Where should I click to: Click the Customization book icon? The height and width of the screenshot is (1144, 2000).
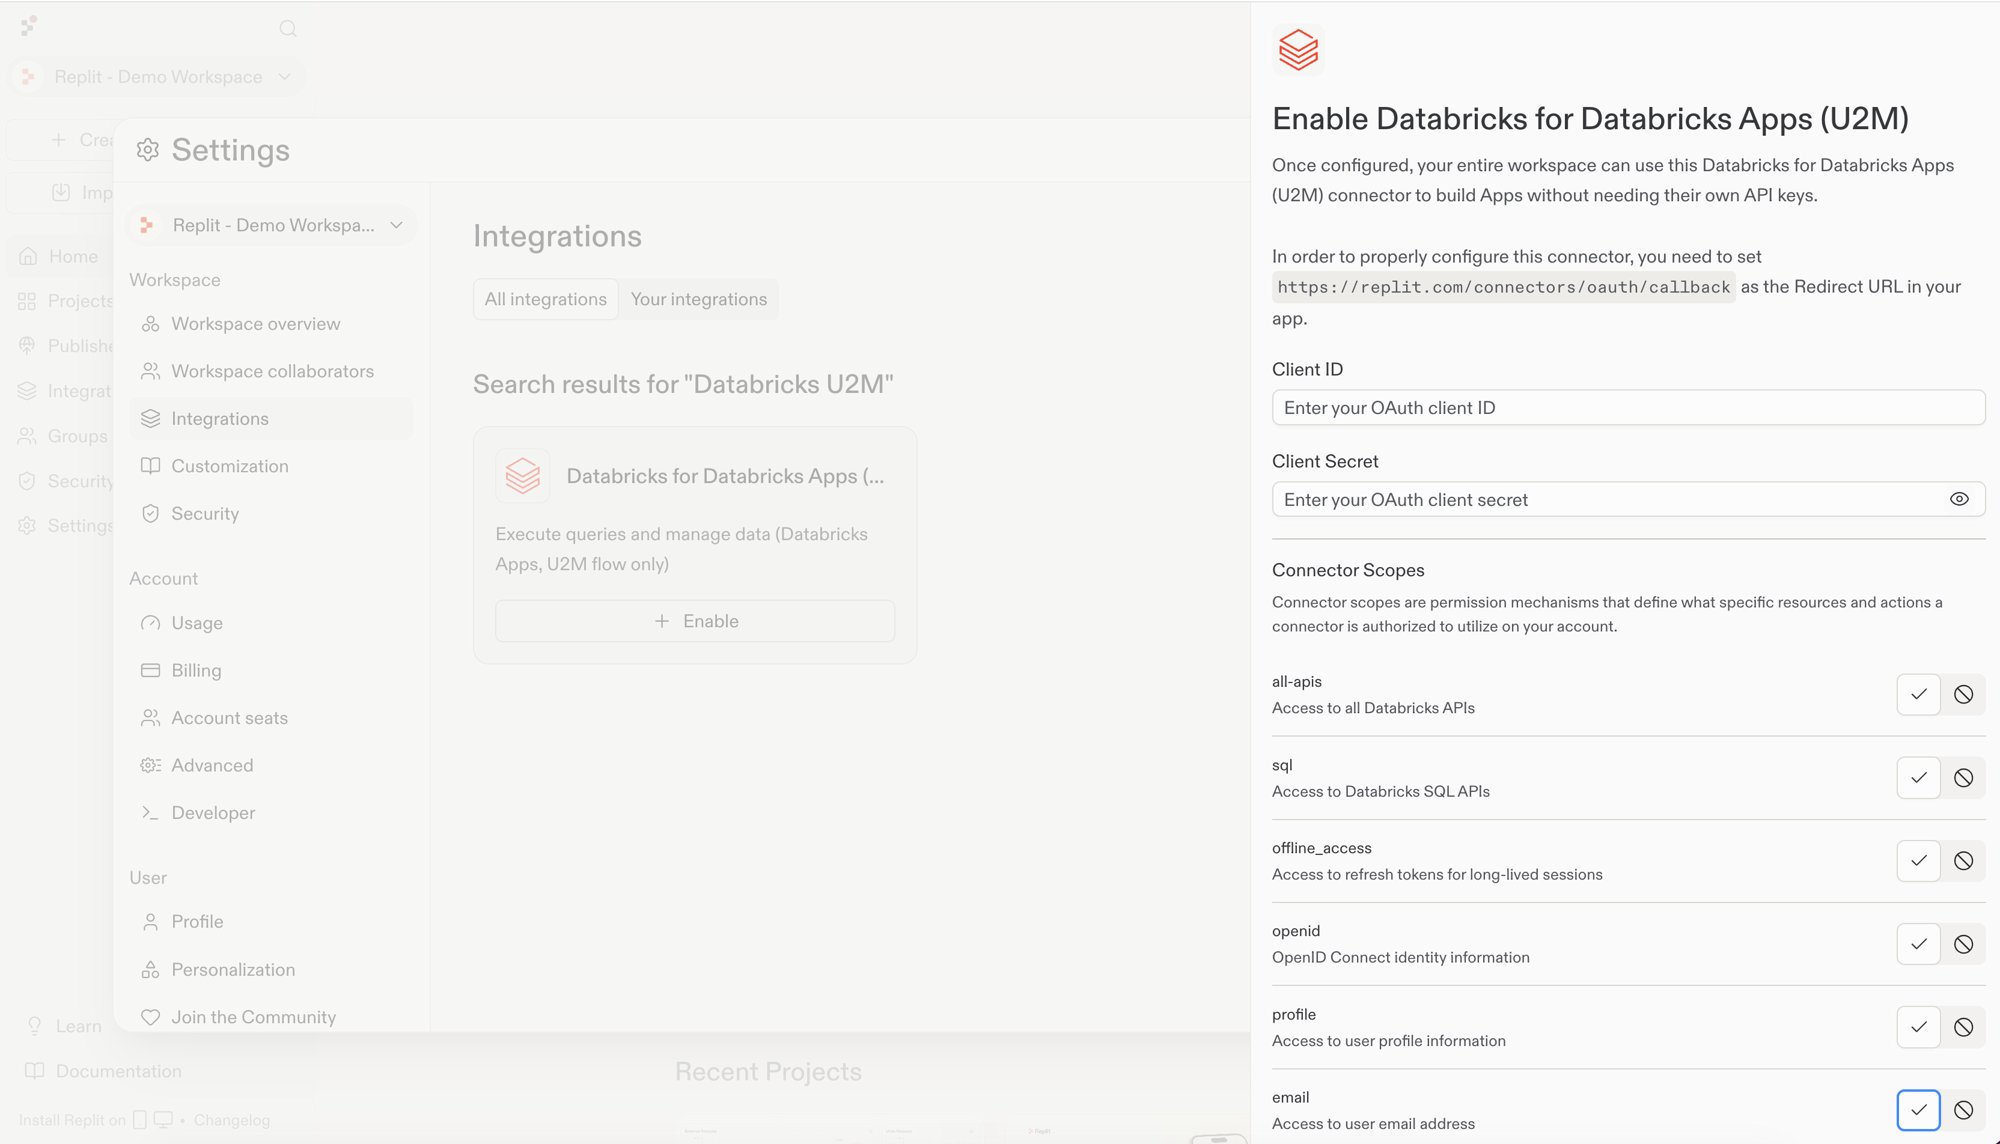point(150,466)
